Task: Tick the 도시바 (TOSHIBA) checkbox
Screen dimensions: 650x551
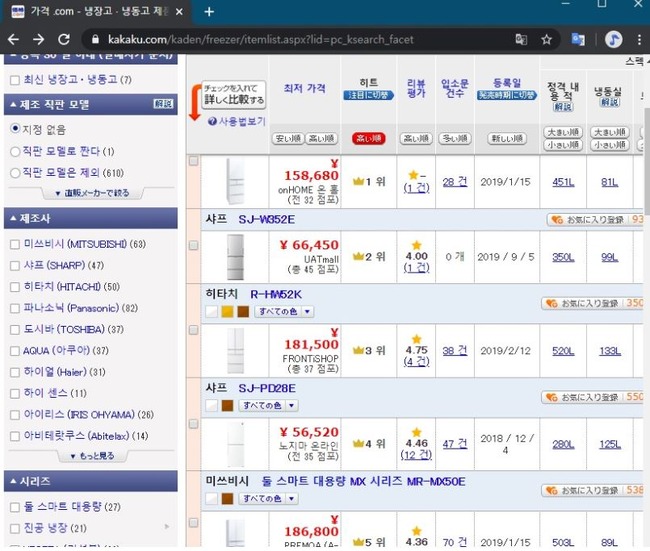Action: click(15, 330)
